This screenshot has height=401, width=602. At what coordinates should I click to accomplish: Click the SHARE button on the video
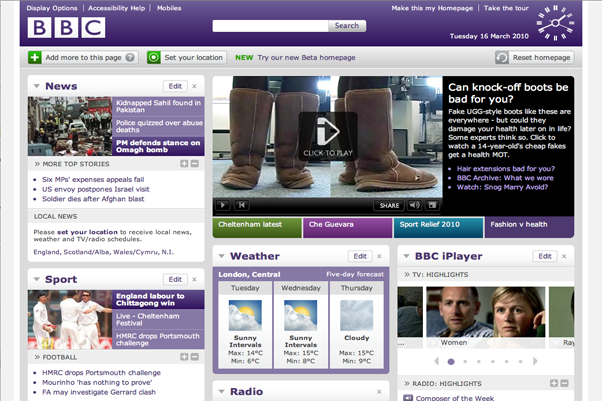pos(389,205)
